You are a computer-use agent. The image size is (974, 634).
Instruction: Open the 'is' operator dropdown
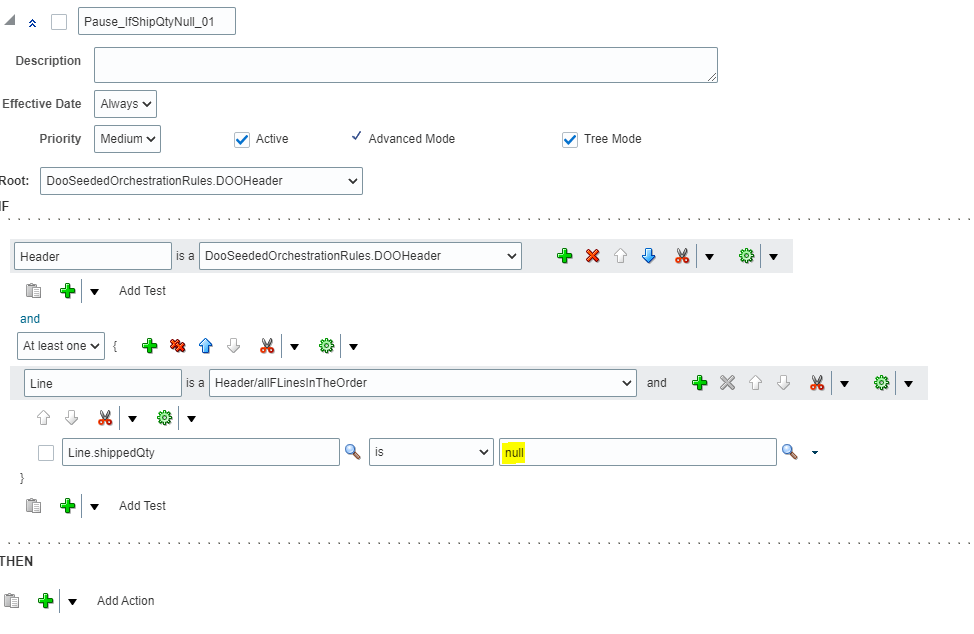coord(431,452)
